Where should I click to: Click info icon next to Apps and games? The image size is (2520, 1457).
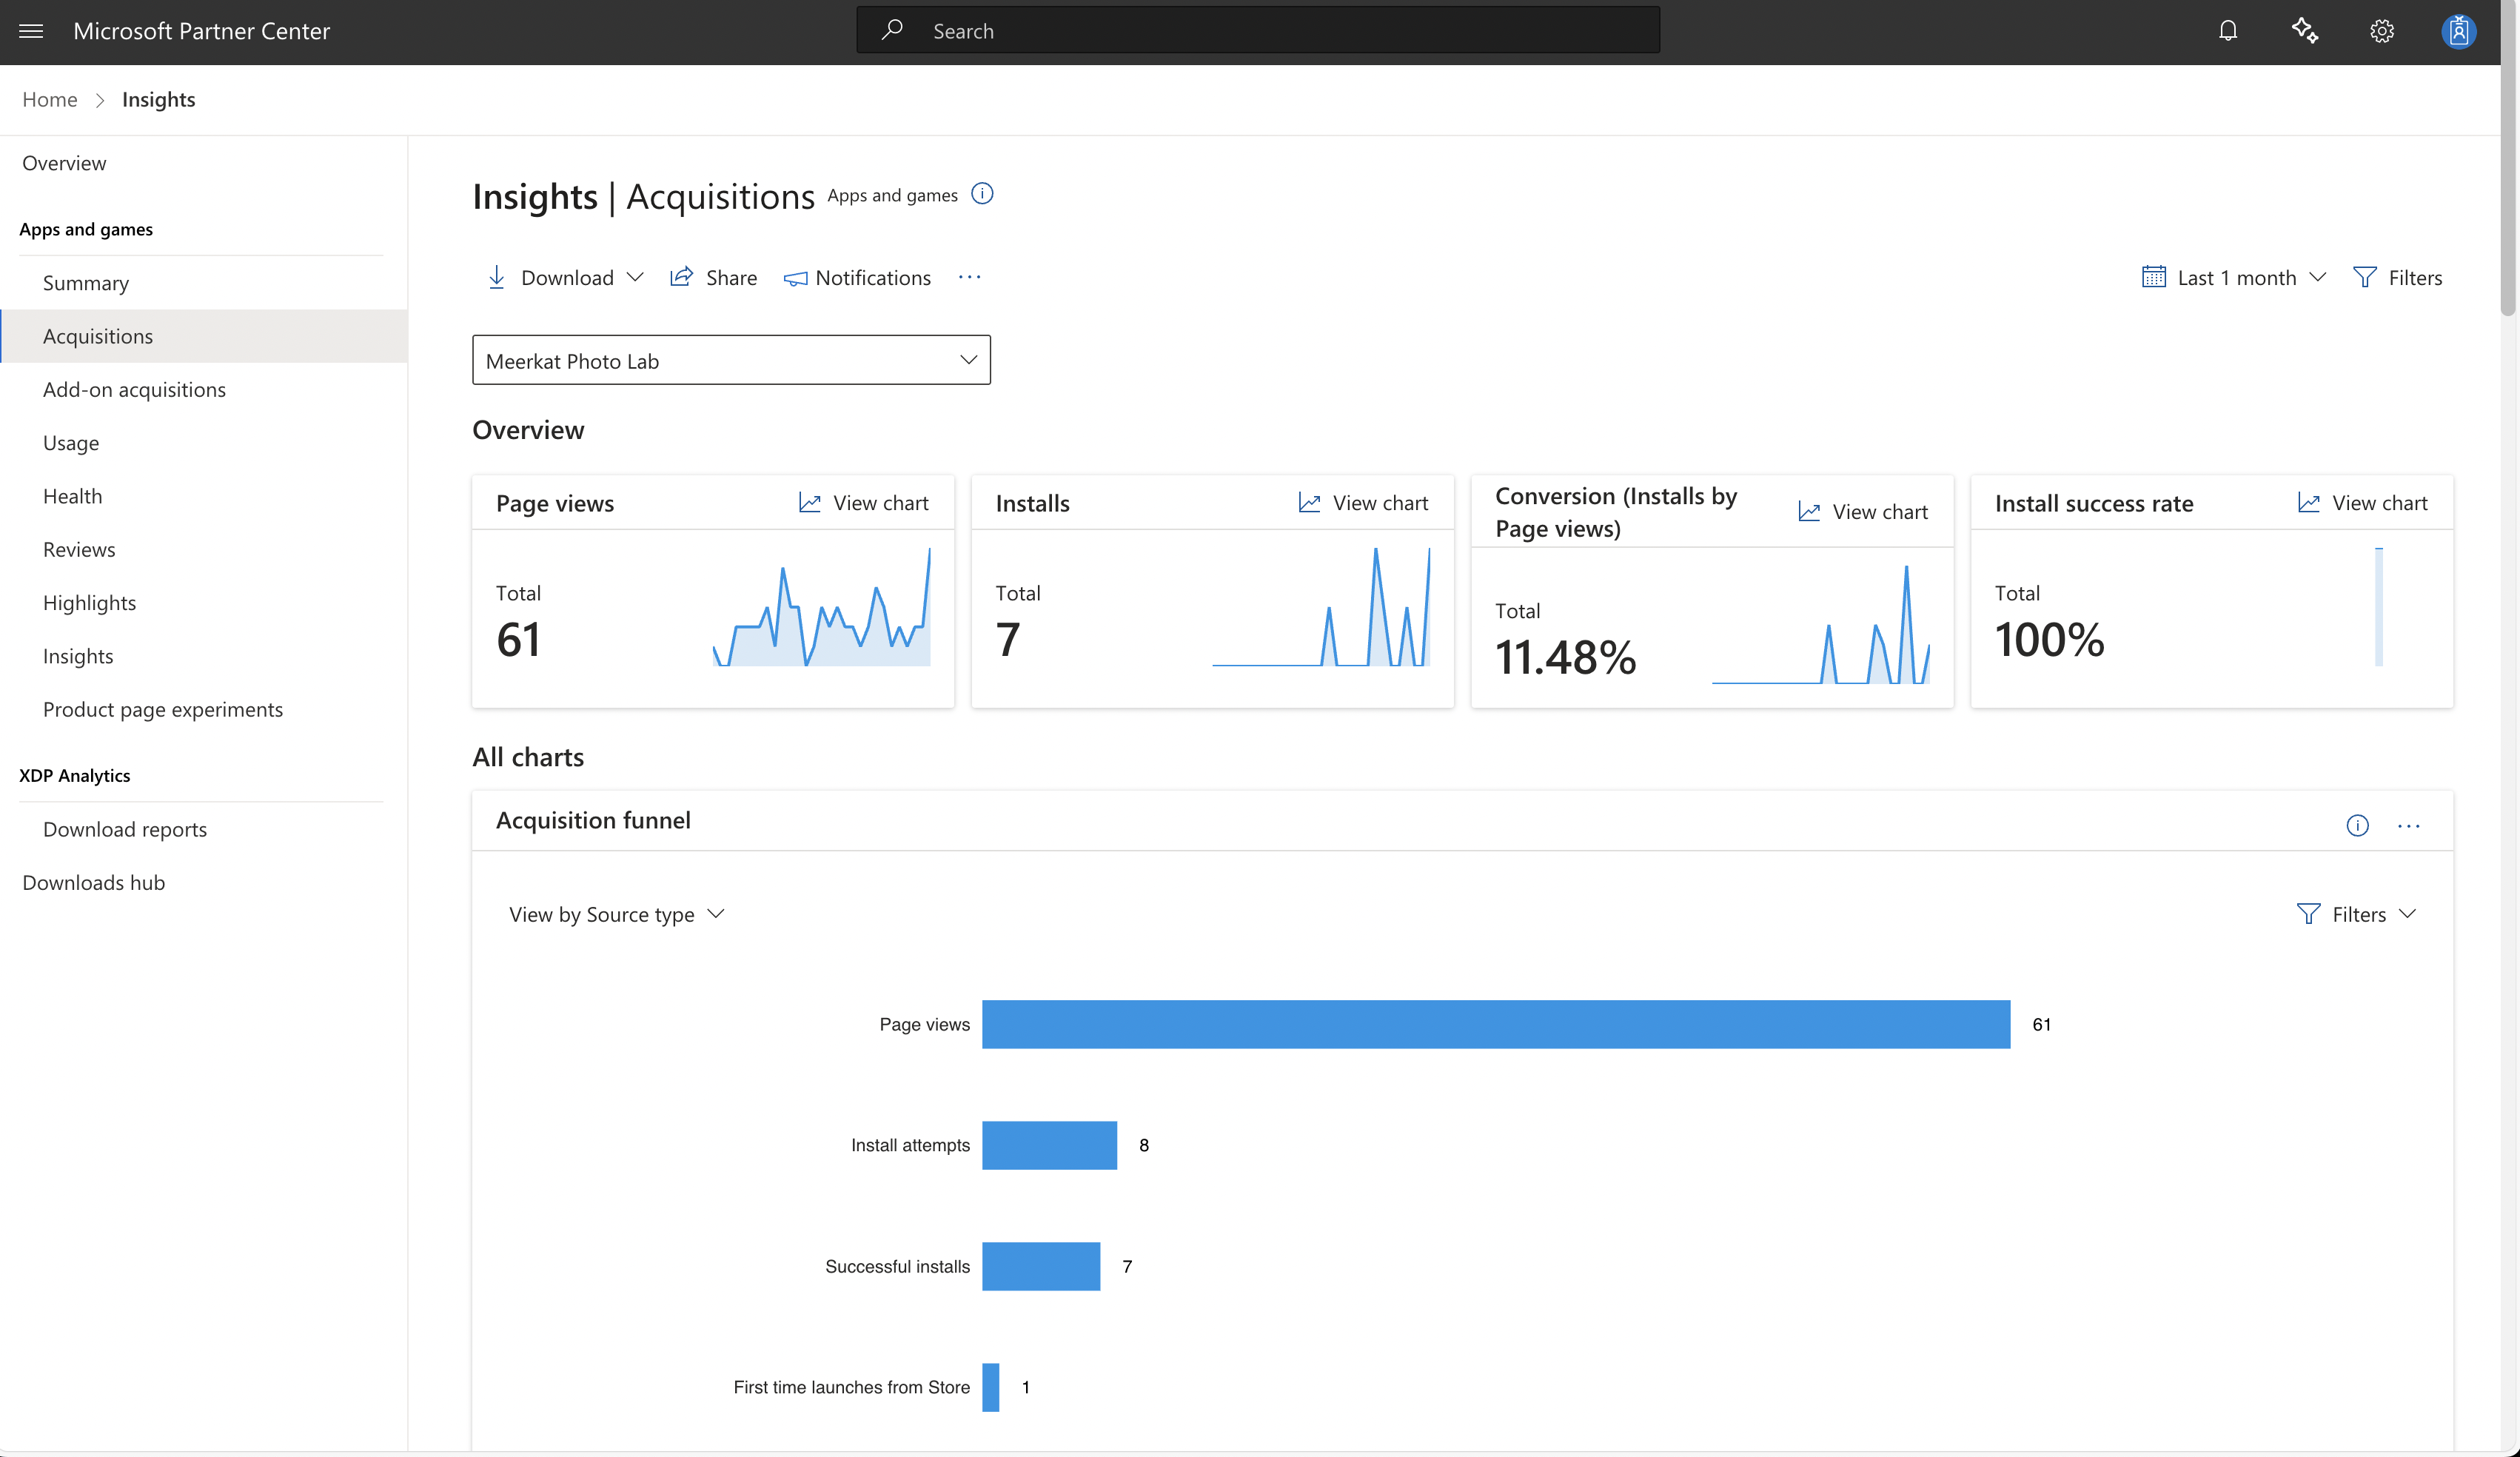(982, 194)
